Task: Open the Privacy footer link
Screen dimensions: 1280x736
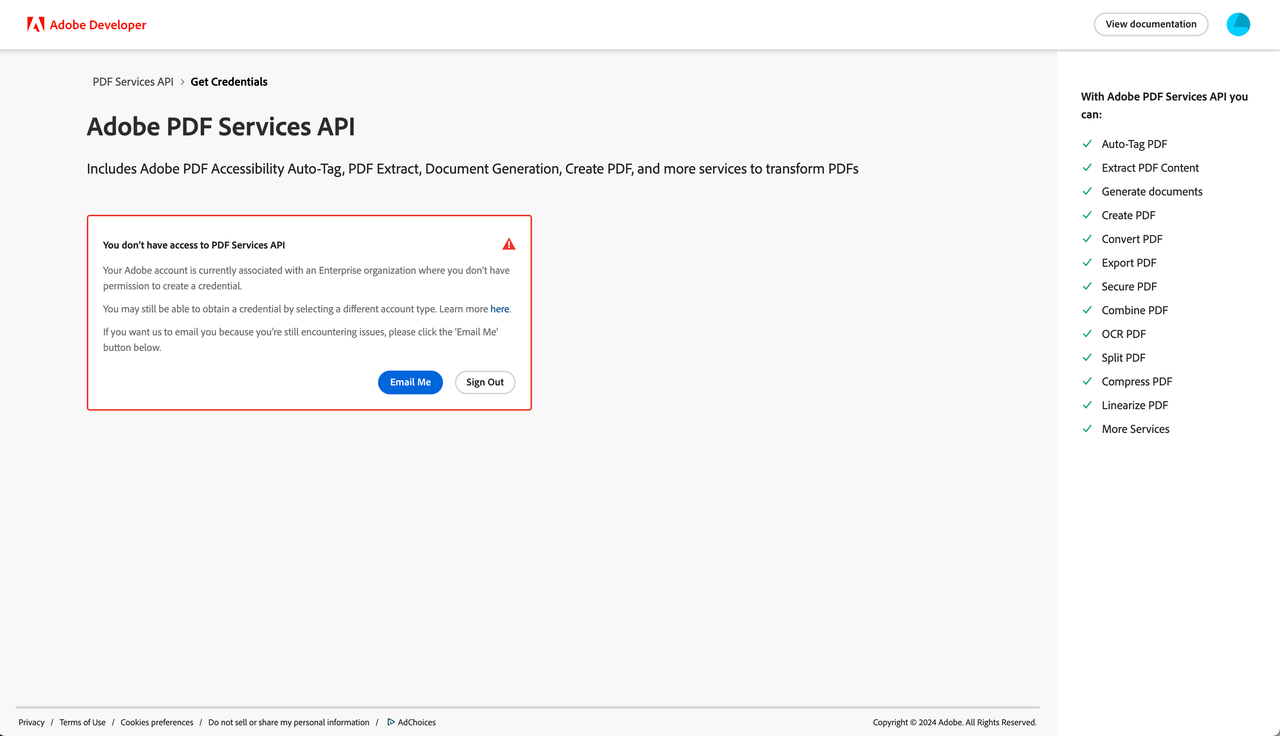Action: 31,721
